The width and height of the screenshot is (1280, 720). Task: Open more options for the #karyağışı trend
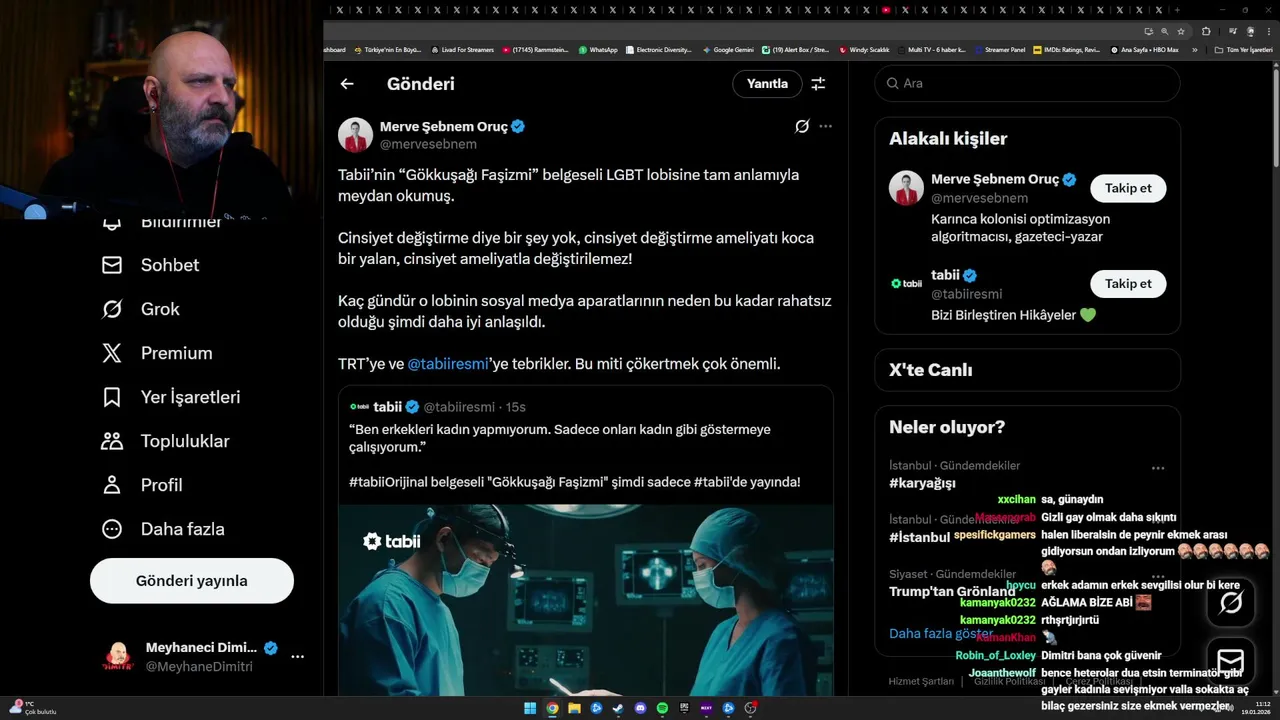[x=1158, y=468]
